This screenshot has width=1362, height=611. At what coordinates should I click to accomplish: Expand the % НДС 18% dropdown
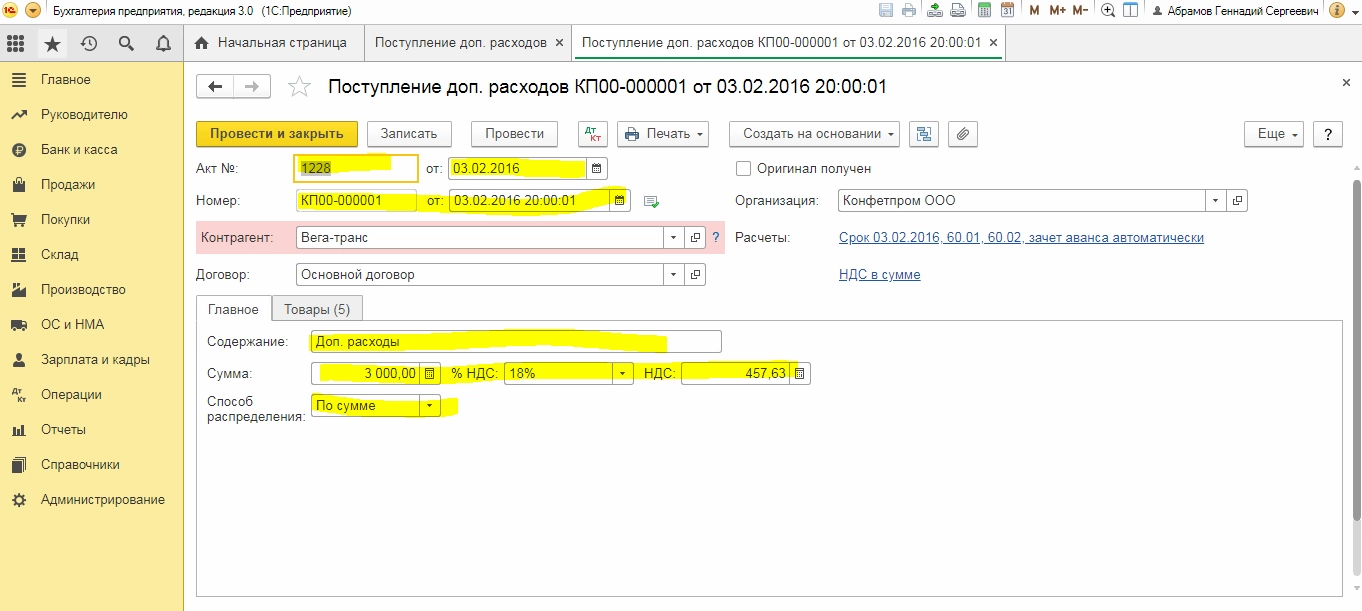[x=624, y=374]
